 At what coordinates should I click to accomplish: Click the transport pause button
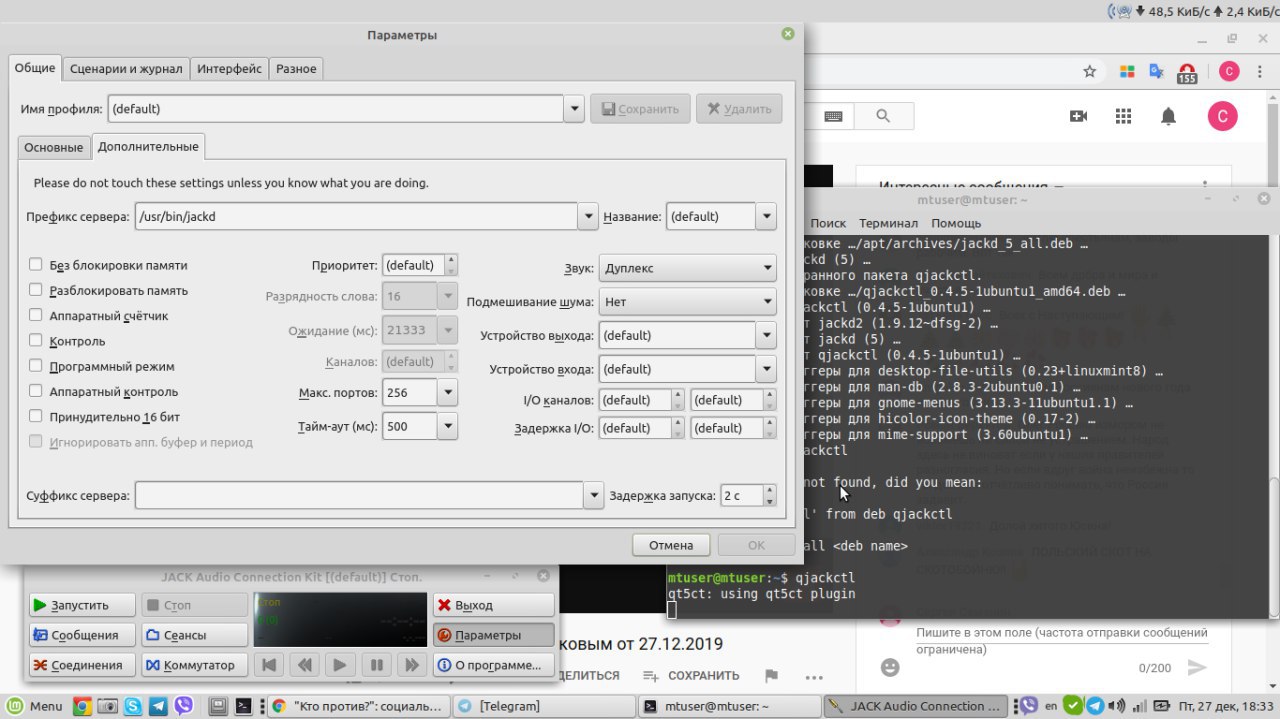coord(376,665)
